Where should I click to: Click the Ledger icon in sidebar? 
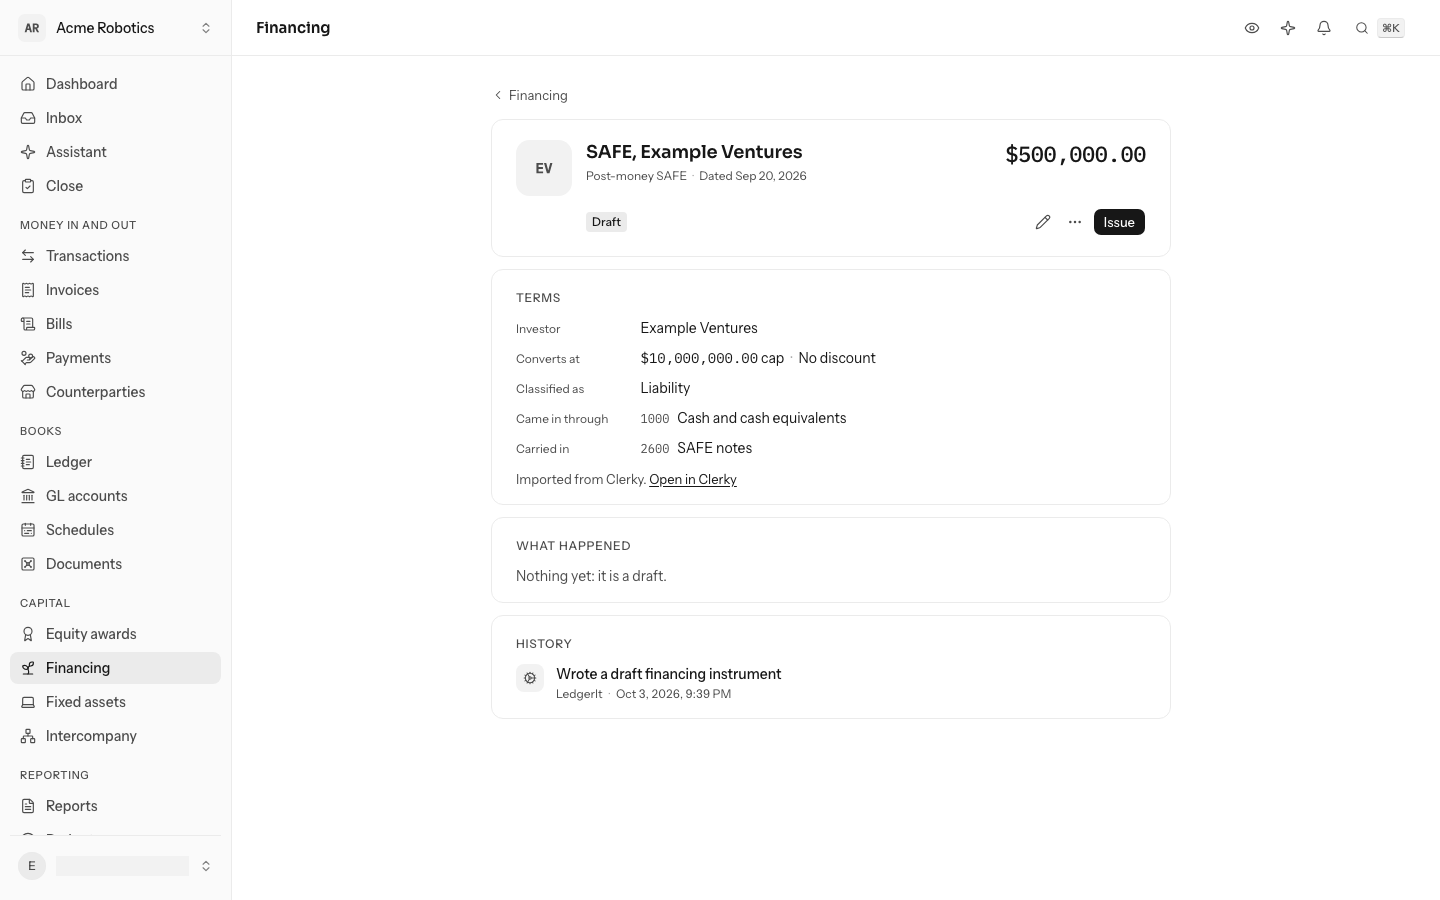28,462
